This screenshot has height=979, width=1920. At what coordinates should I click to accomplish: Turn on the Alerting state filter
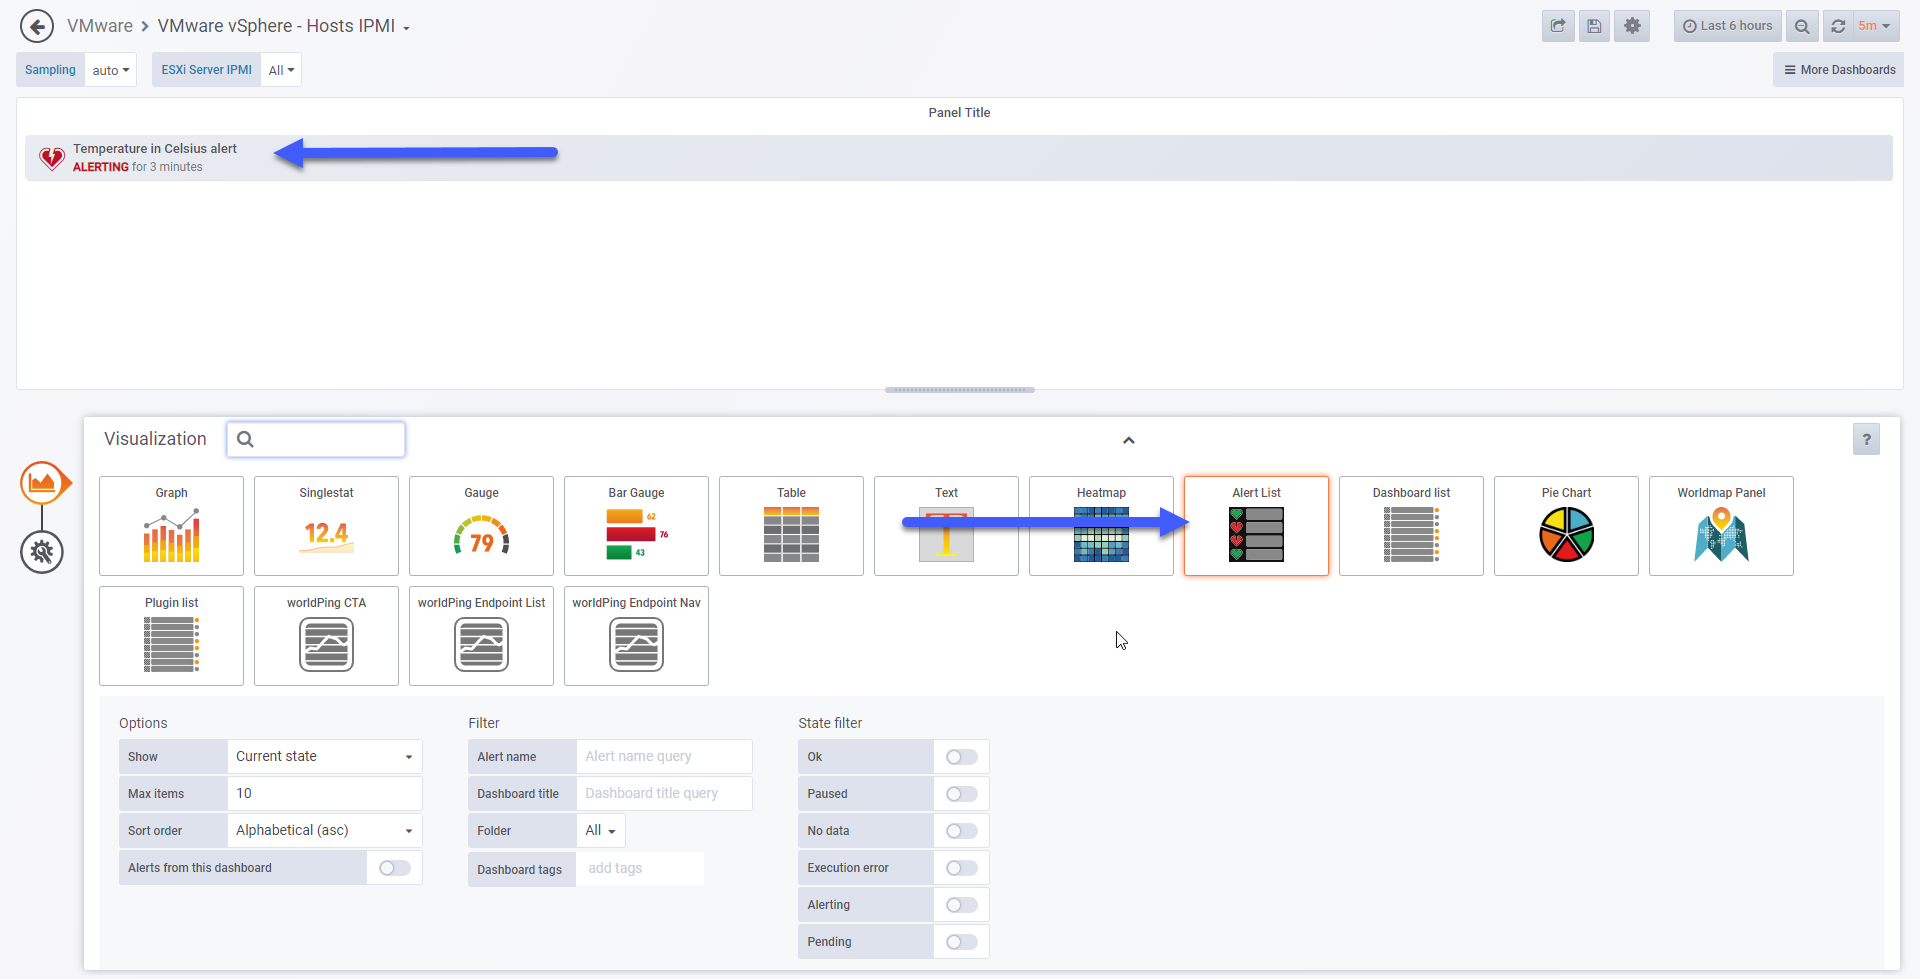pos(962,905)
